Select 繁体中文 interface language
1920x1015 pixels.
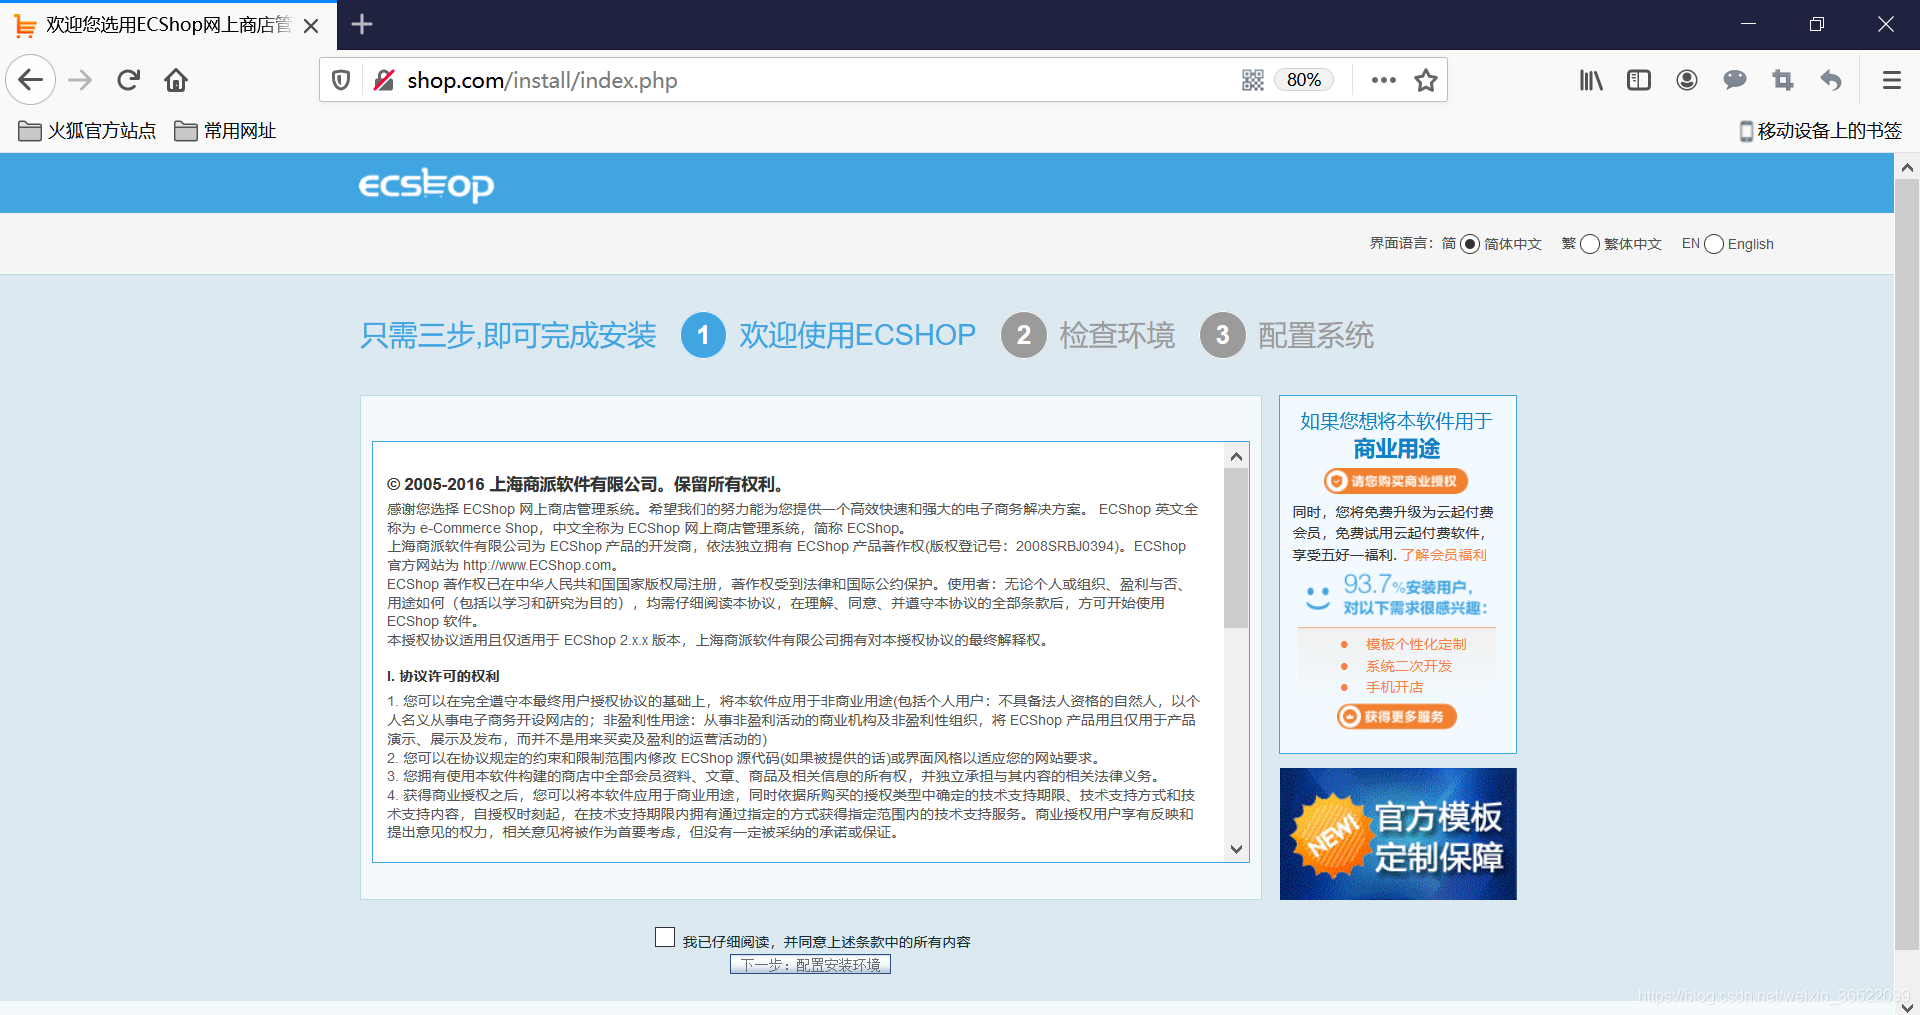click(1590, 244)
